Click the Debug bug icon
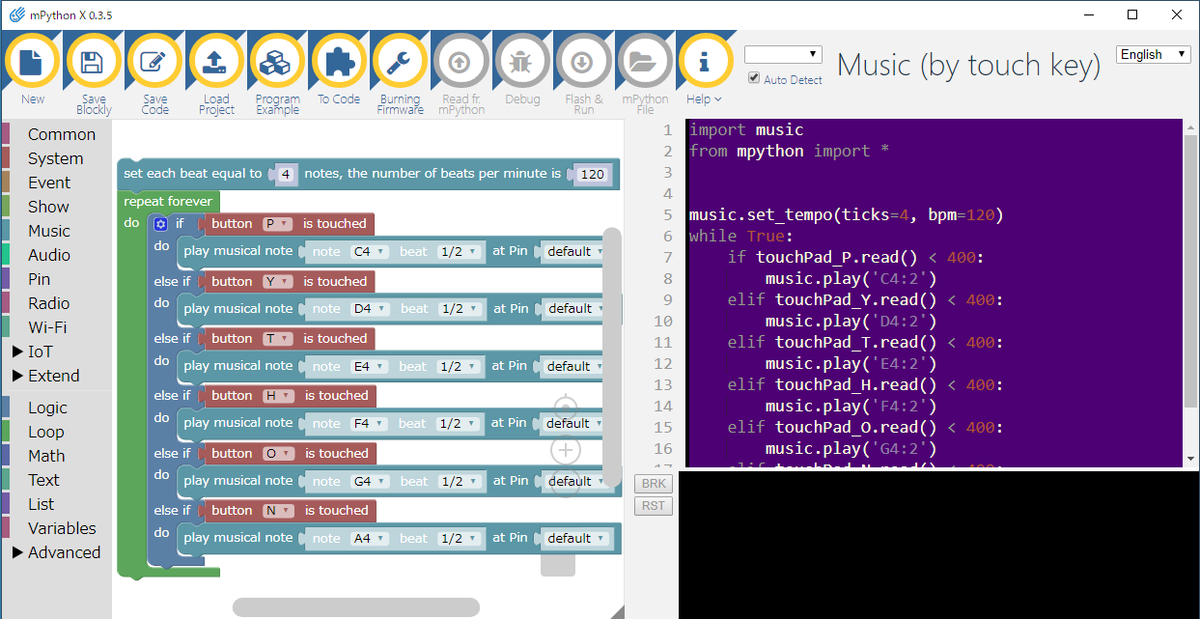The width and height of the screenshot is (1200, 619). click(x=522, y=62)
